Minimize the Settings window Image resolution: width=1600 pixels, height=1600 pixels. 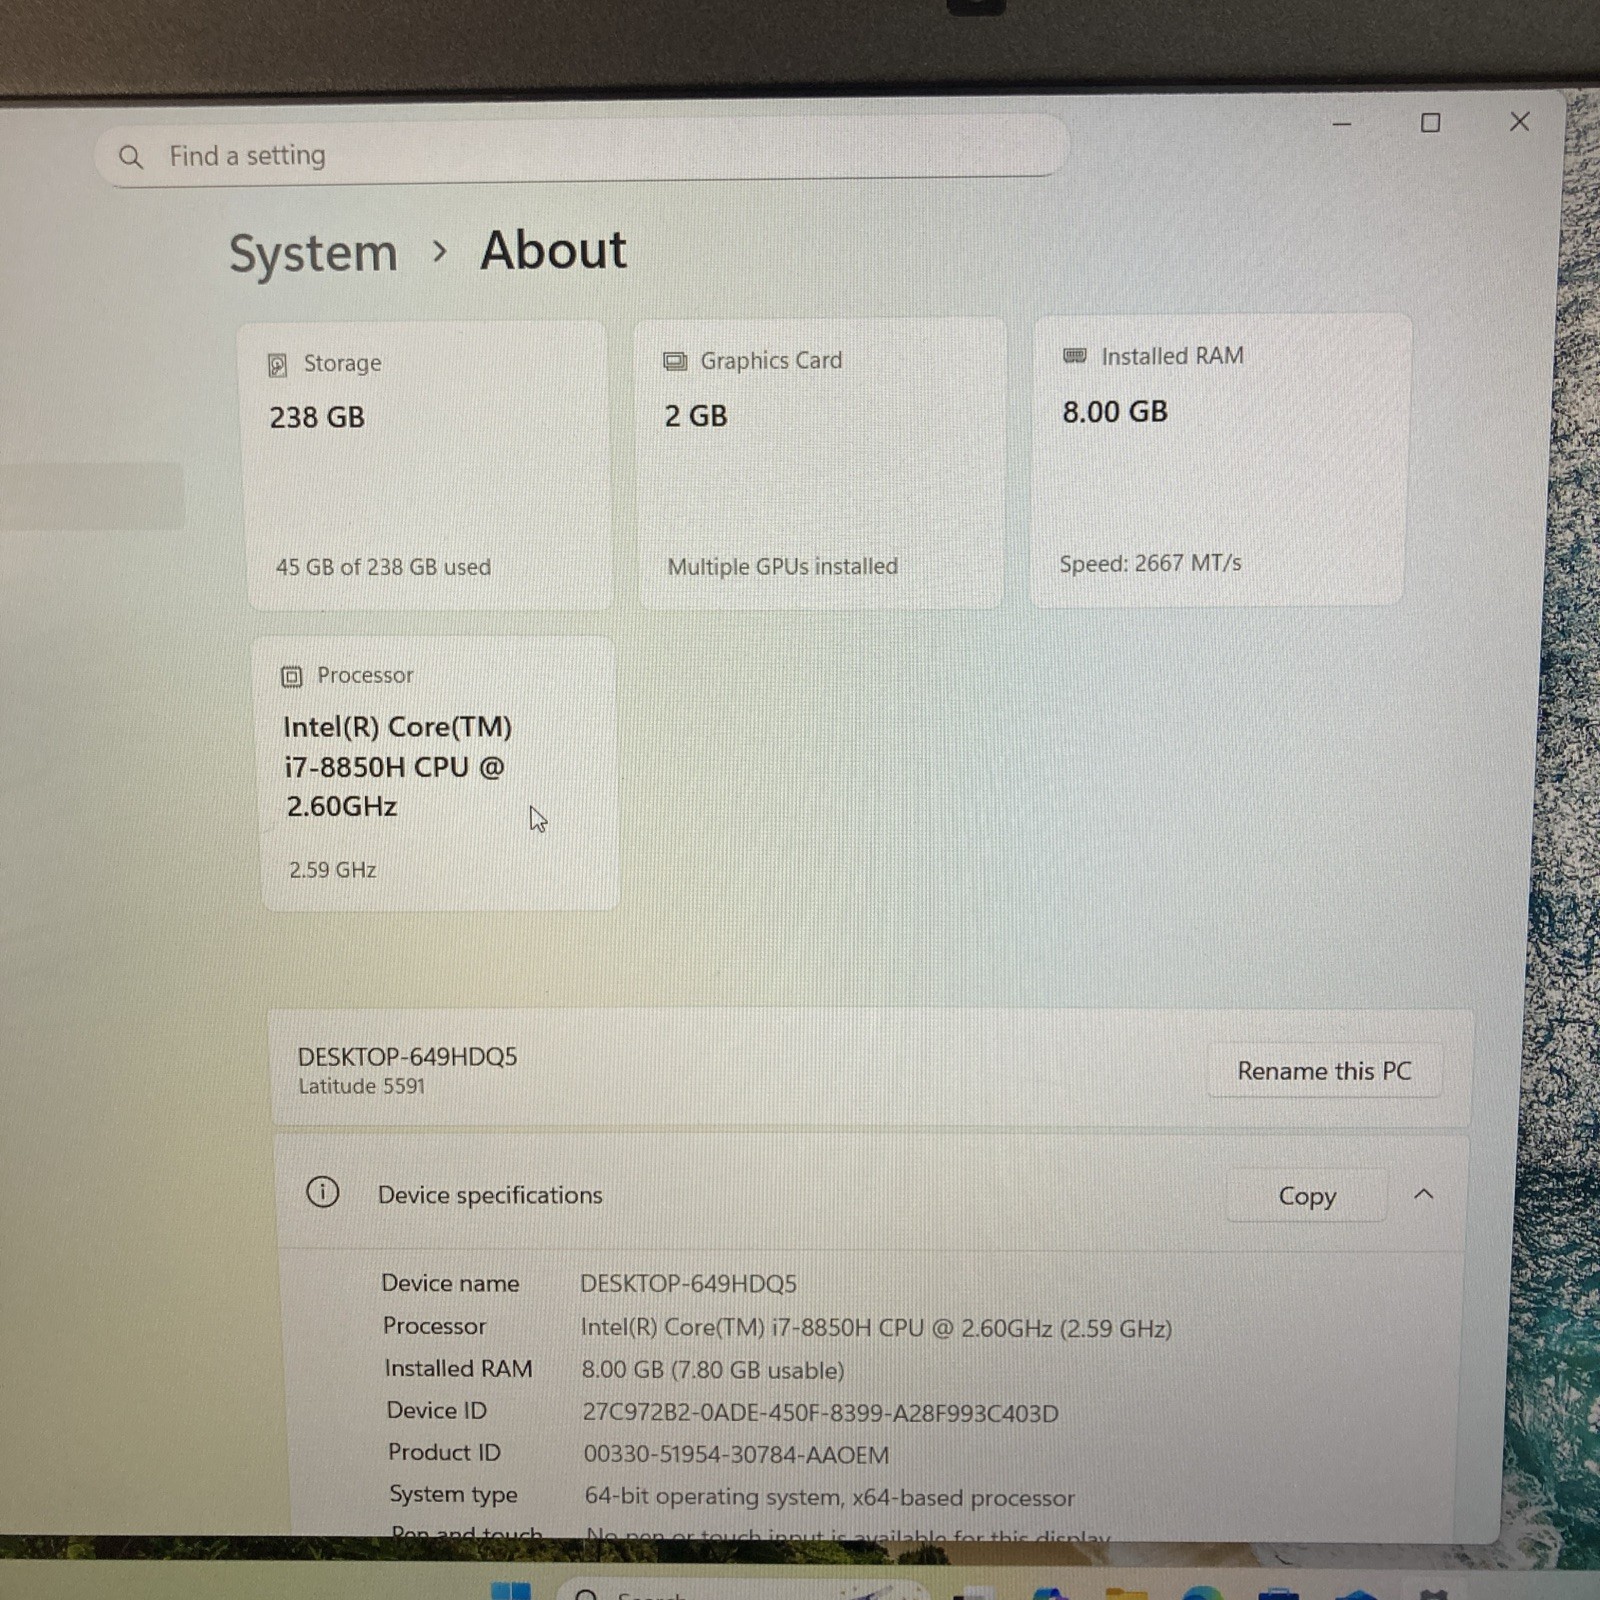pyautogui.click(x=1342, y=124)
